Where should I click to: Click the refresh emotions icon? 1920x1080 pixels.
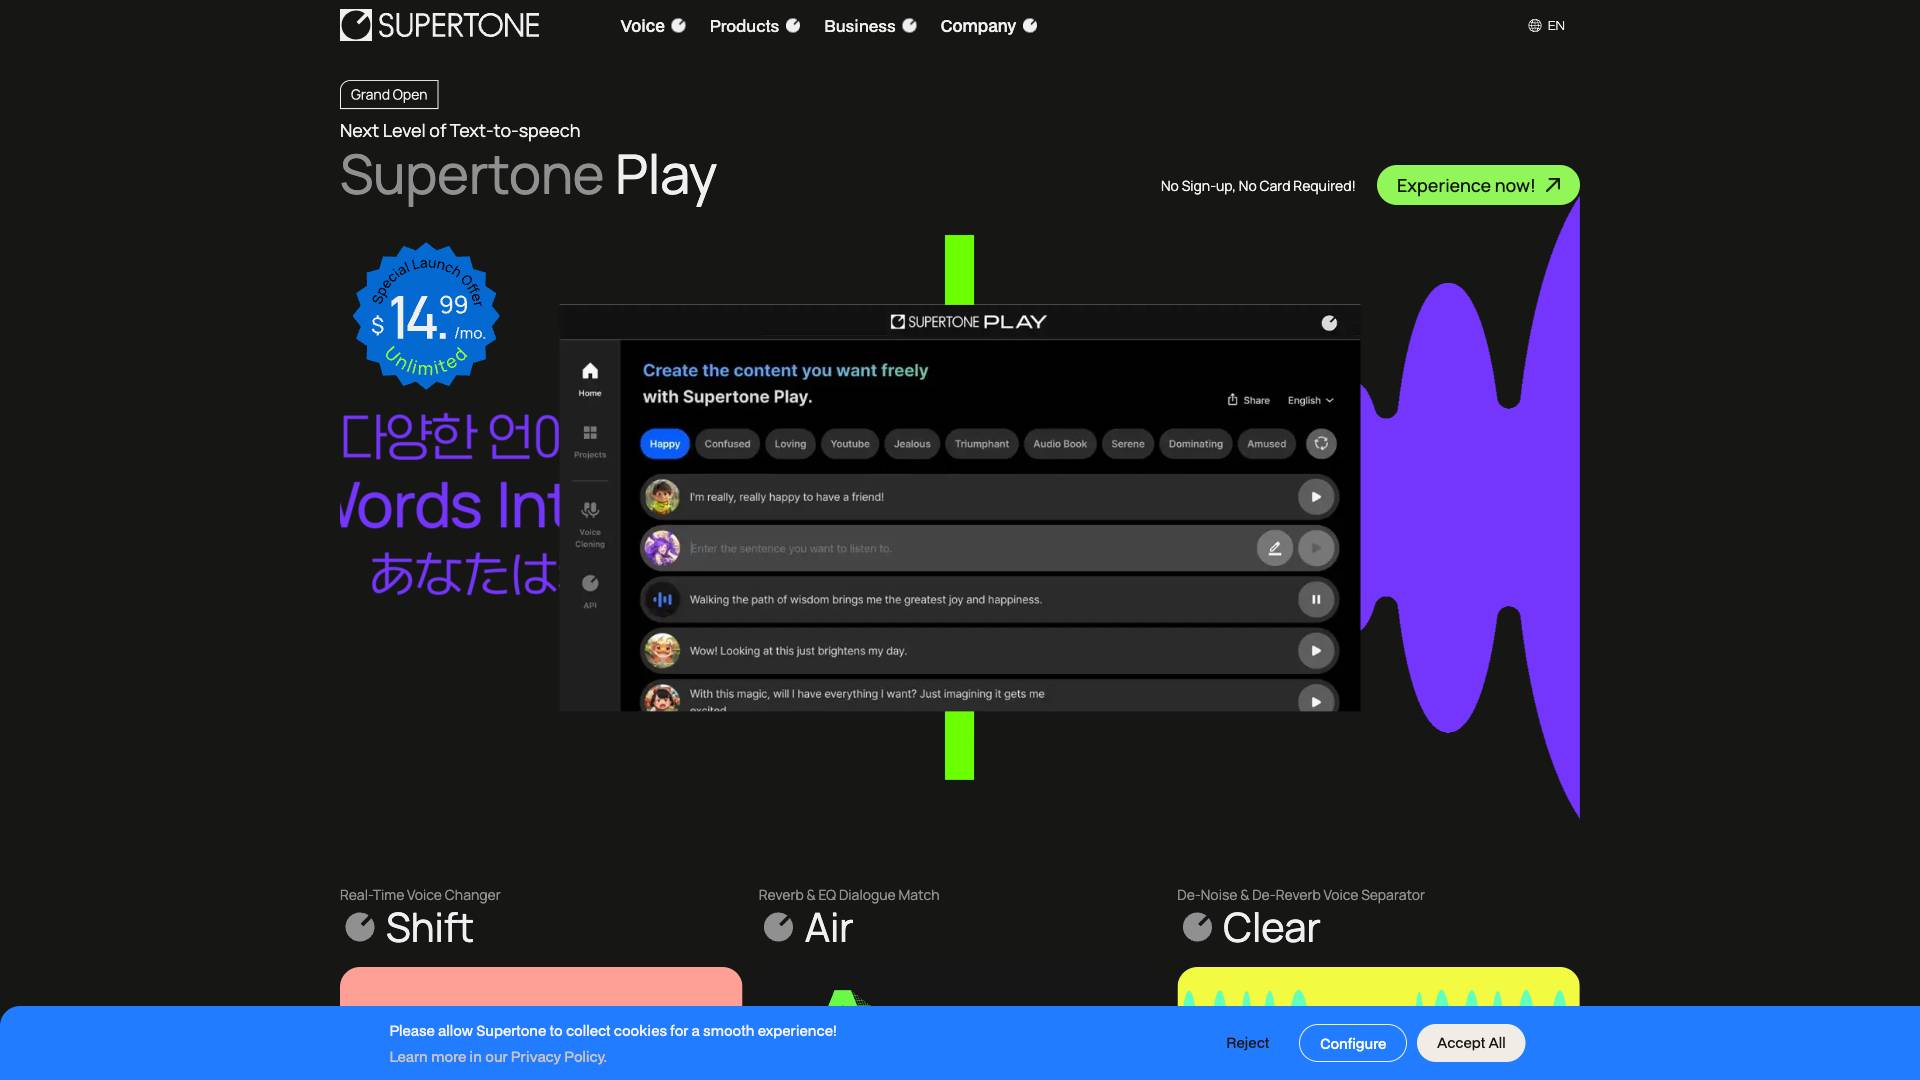[1321, 444]
